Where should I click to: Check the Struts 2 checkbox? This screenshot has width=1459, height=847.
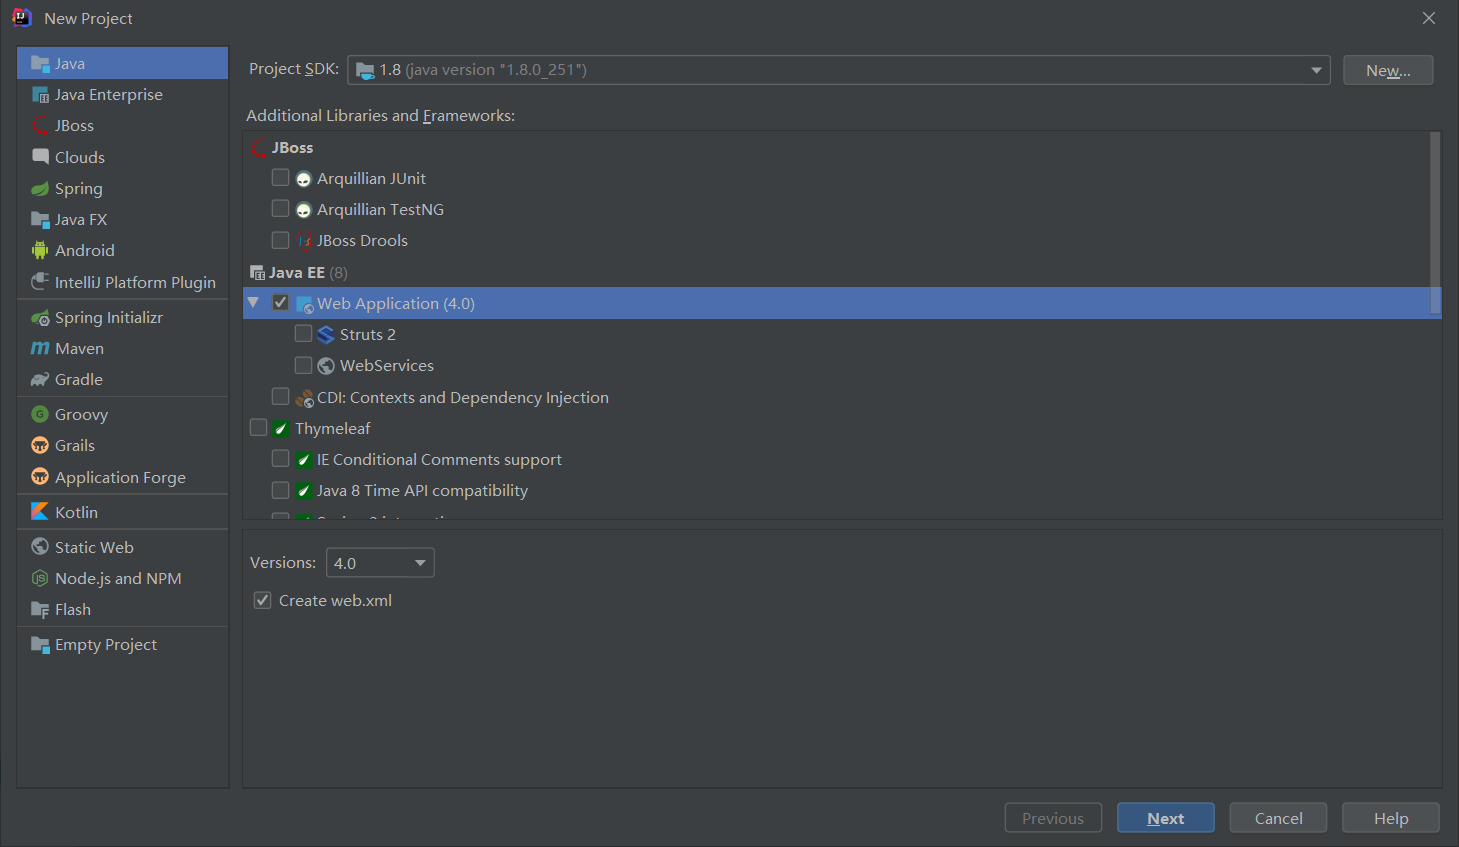tap(303, 333)
